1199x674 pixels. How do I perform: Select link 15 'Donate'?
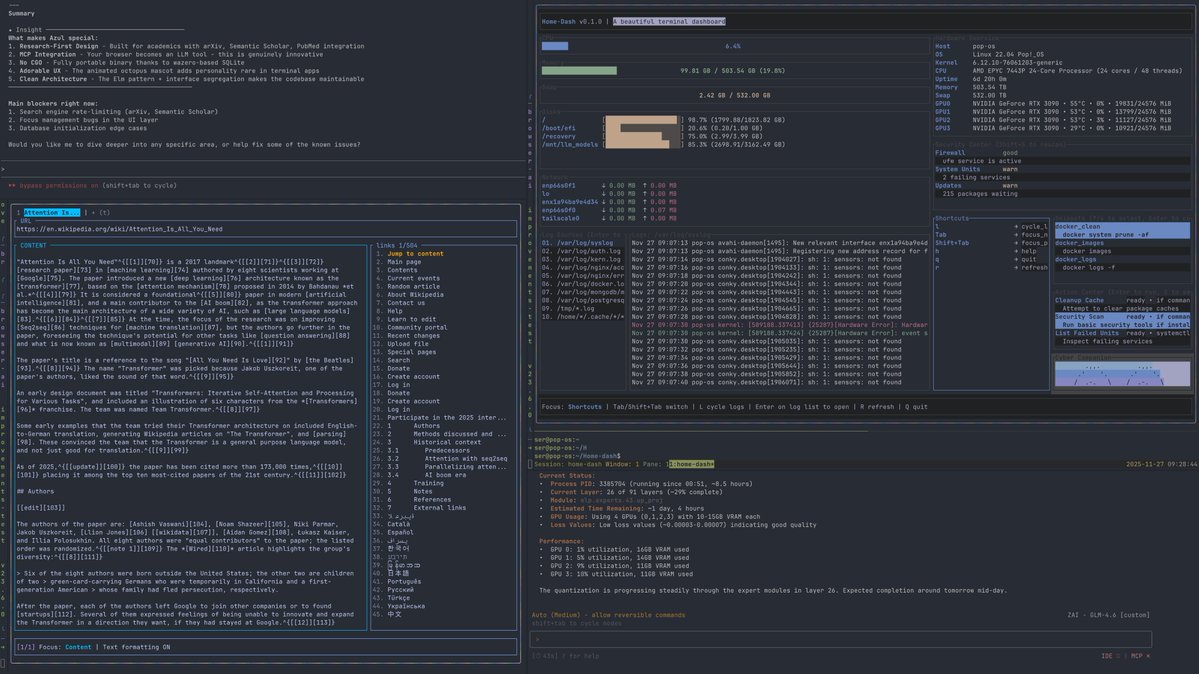tap(398, 369)
